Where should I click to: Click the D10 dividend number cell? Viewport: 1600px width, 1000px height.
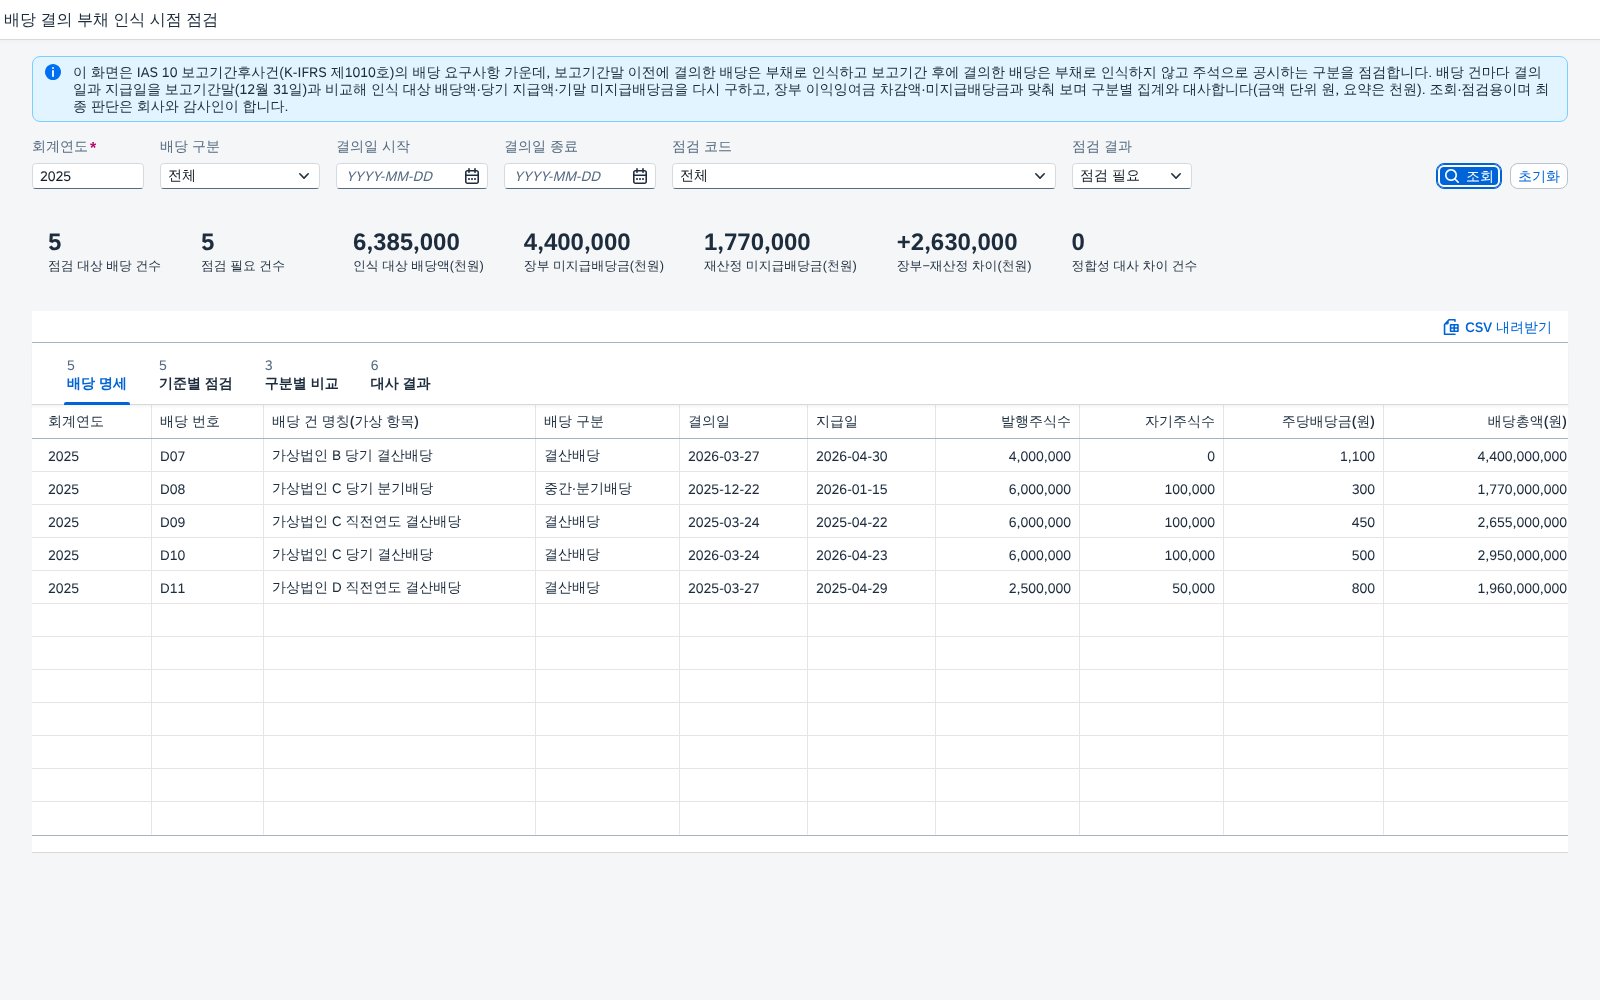(207, 555)
